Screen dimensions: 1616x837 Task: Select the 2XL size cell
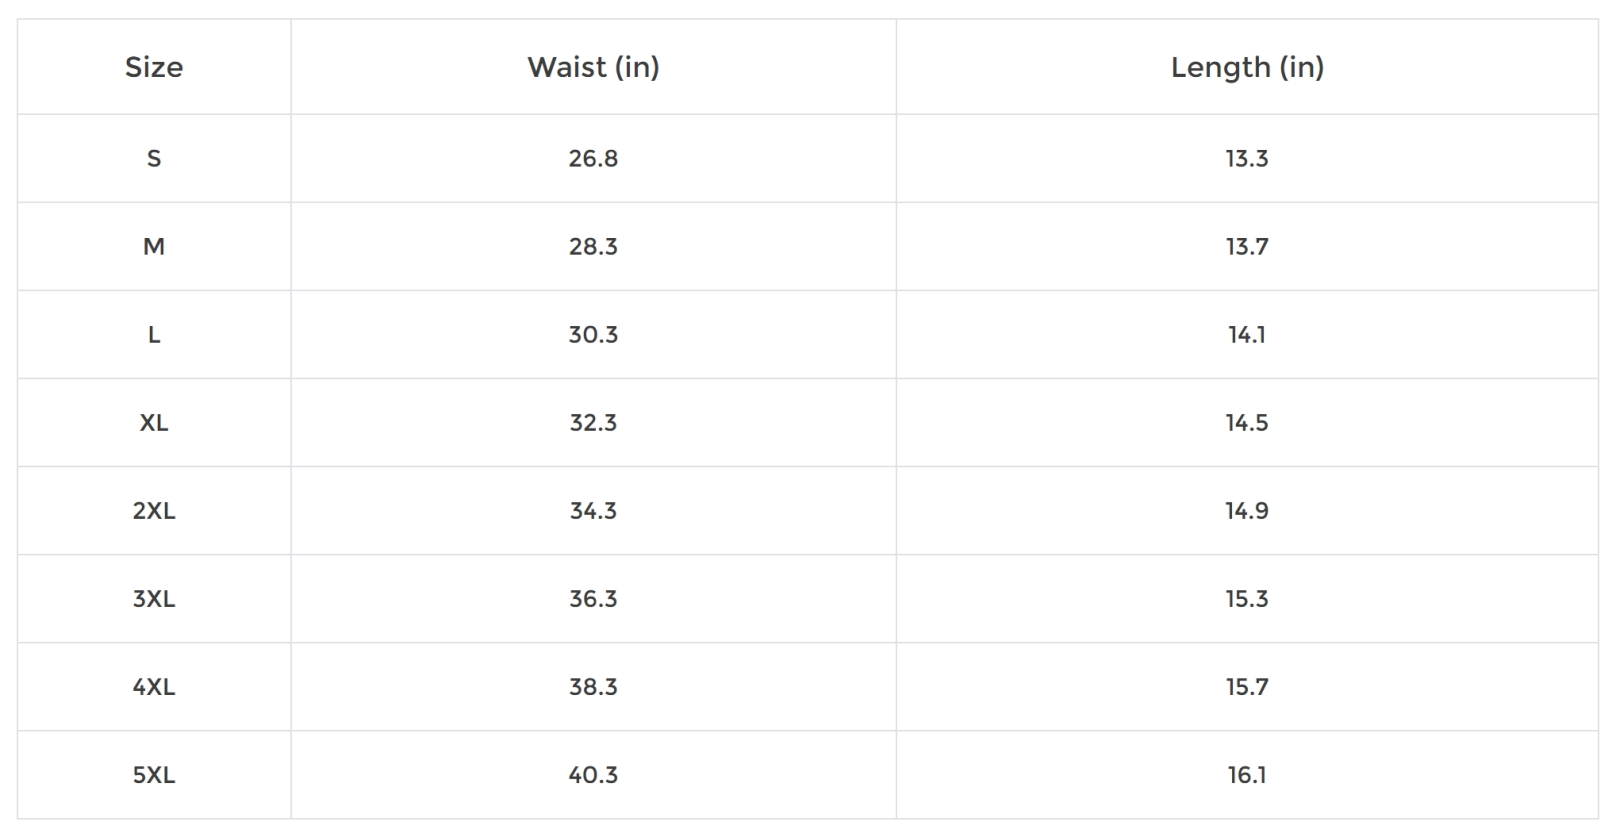click(154, 510)
